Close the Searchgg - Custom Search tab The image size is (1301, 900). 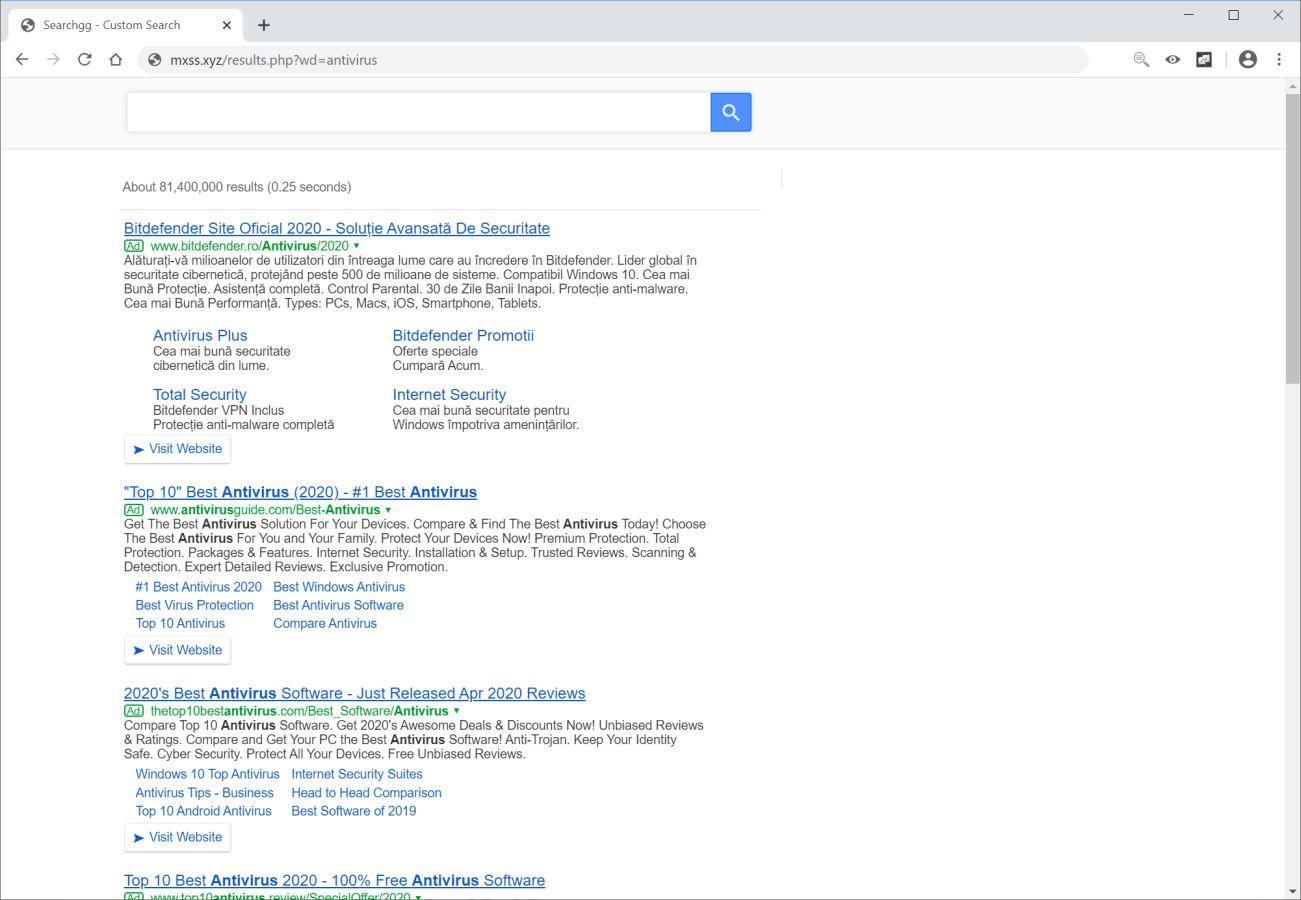(x=227, y=25)
